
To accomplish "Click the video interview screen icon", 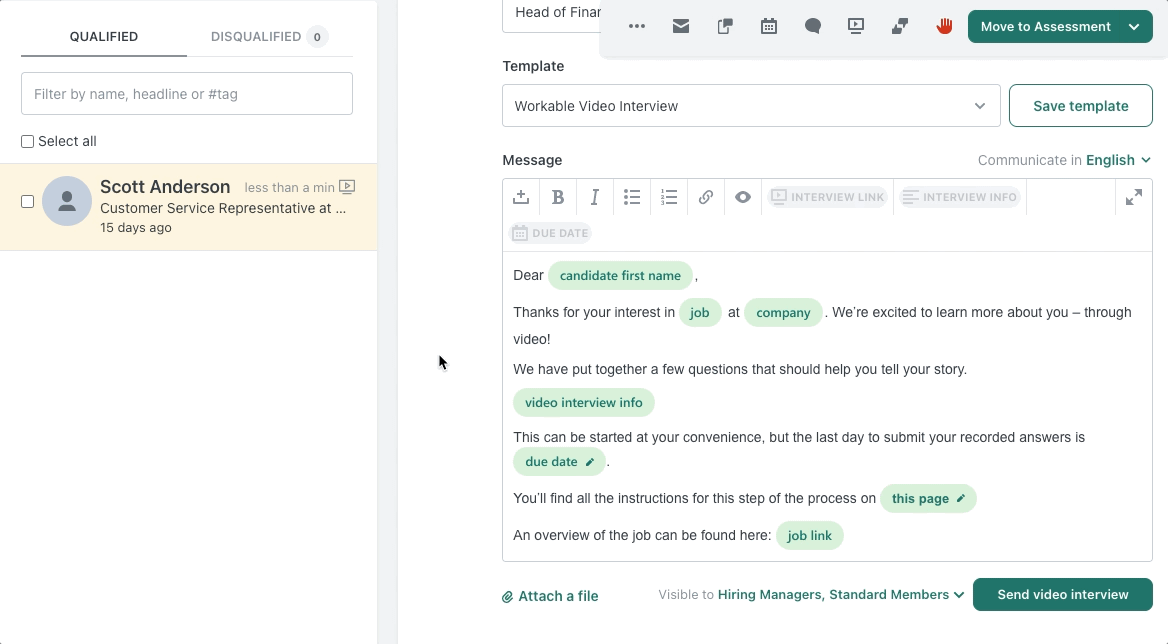I will tap(856, 26).
